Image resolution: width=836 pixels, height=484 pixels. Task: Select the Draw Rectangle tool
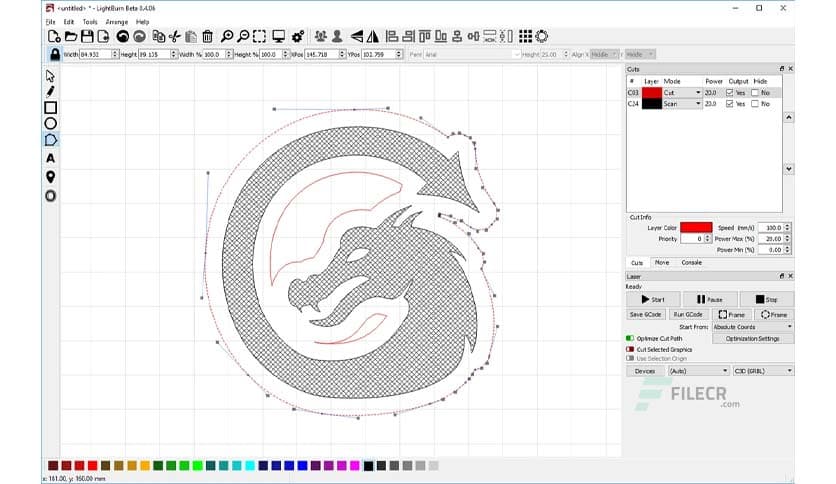(50, 107)
